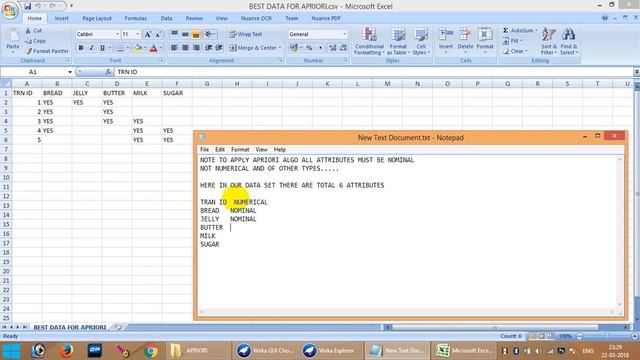Click AutoSum
The image size is (640, 360).
pos(518,31)
